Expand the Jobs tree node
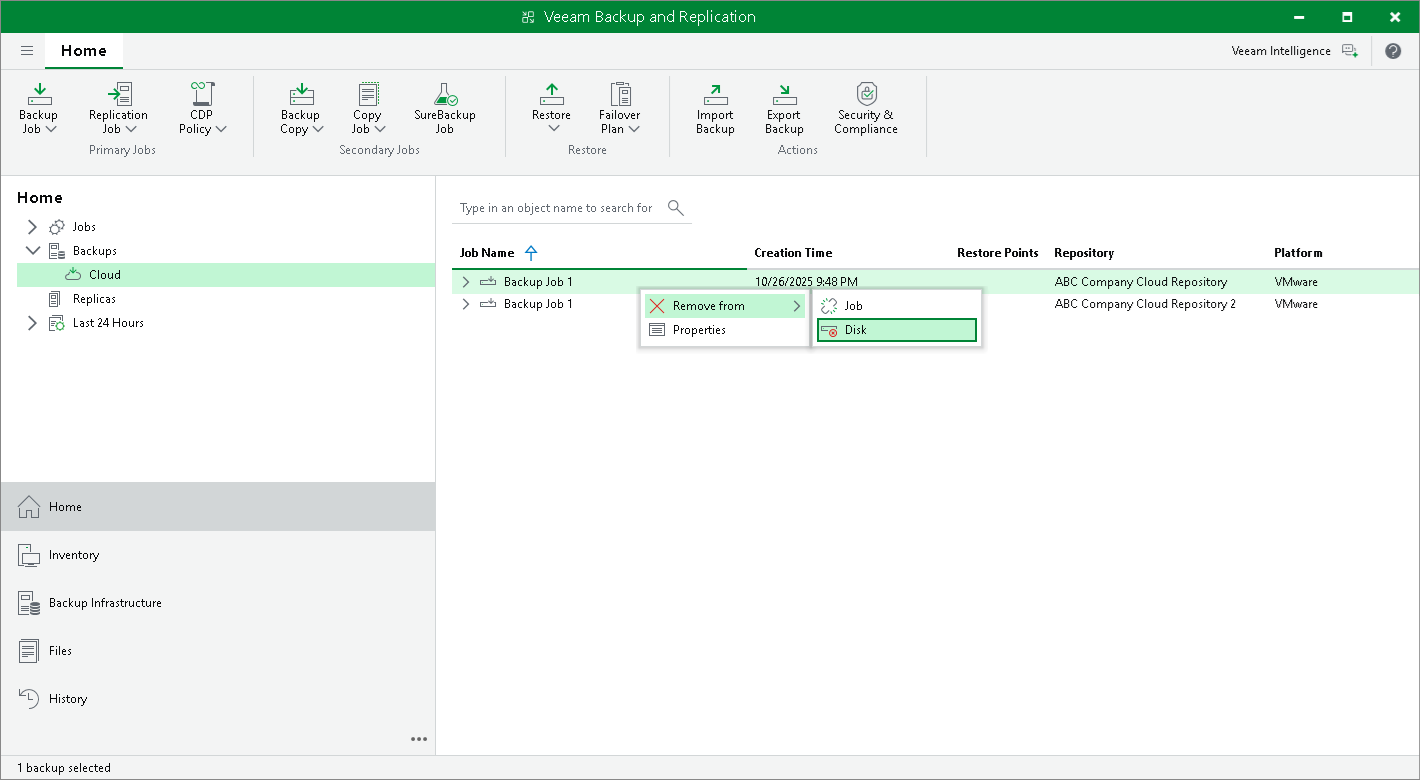Screen dimensions: 1420x780 tap(32, 227)
